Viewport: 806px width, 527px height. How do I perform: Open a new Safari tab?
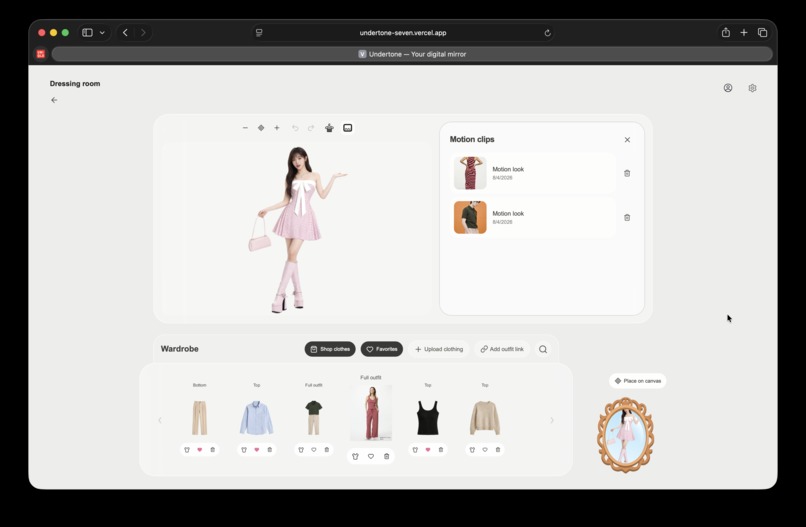[x=744, y=33]
